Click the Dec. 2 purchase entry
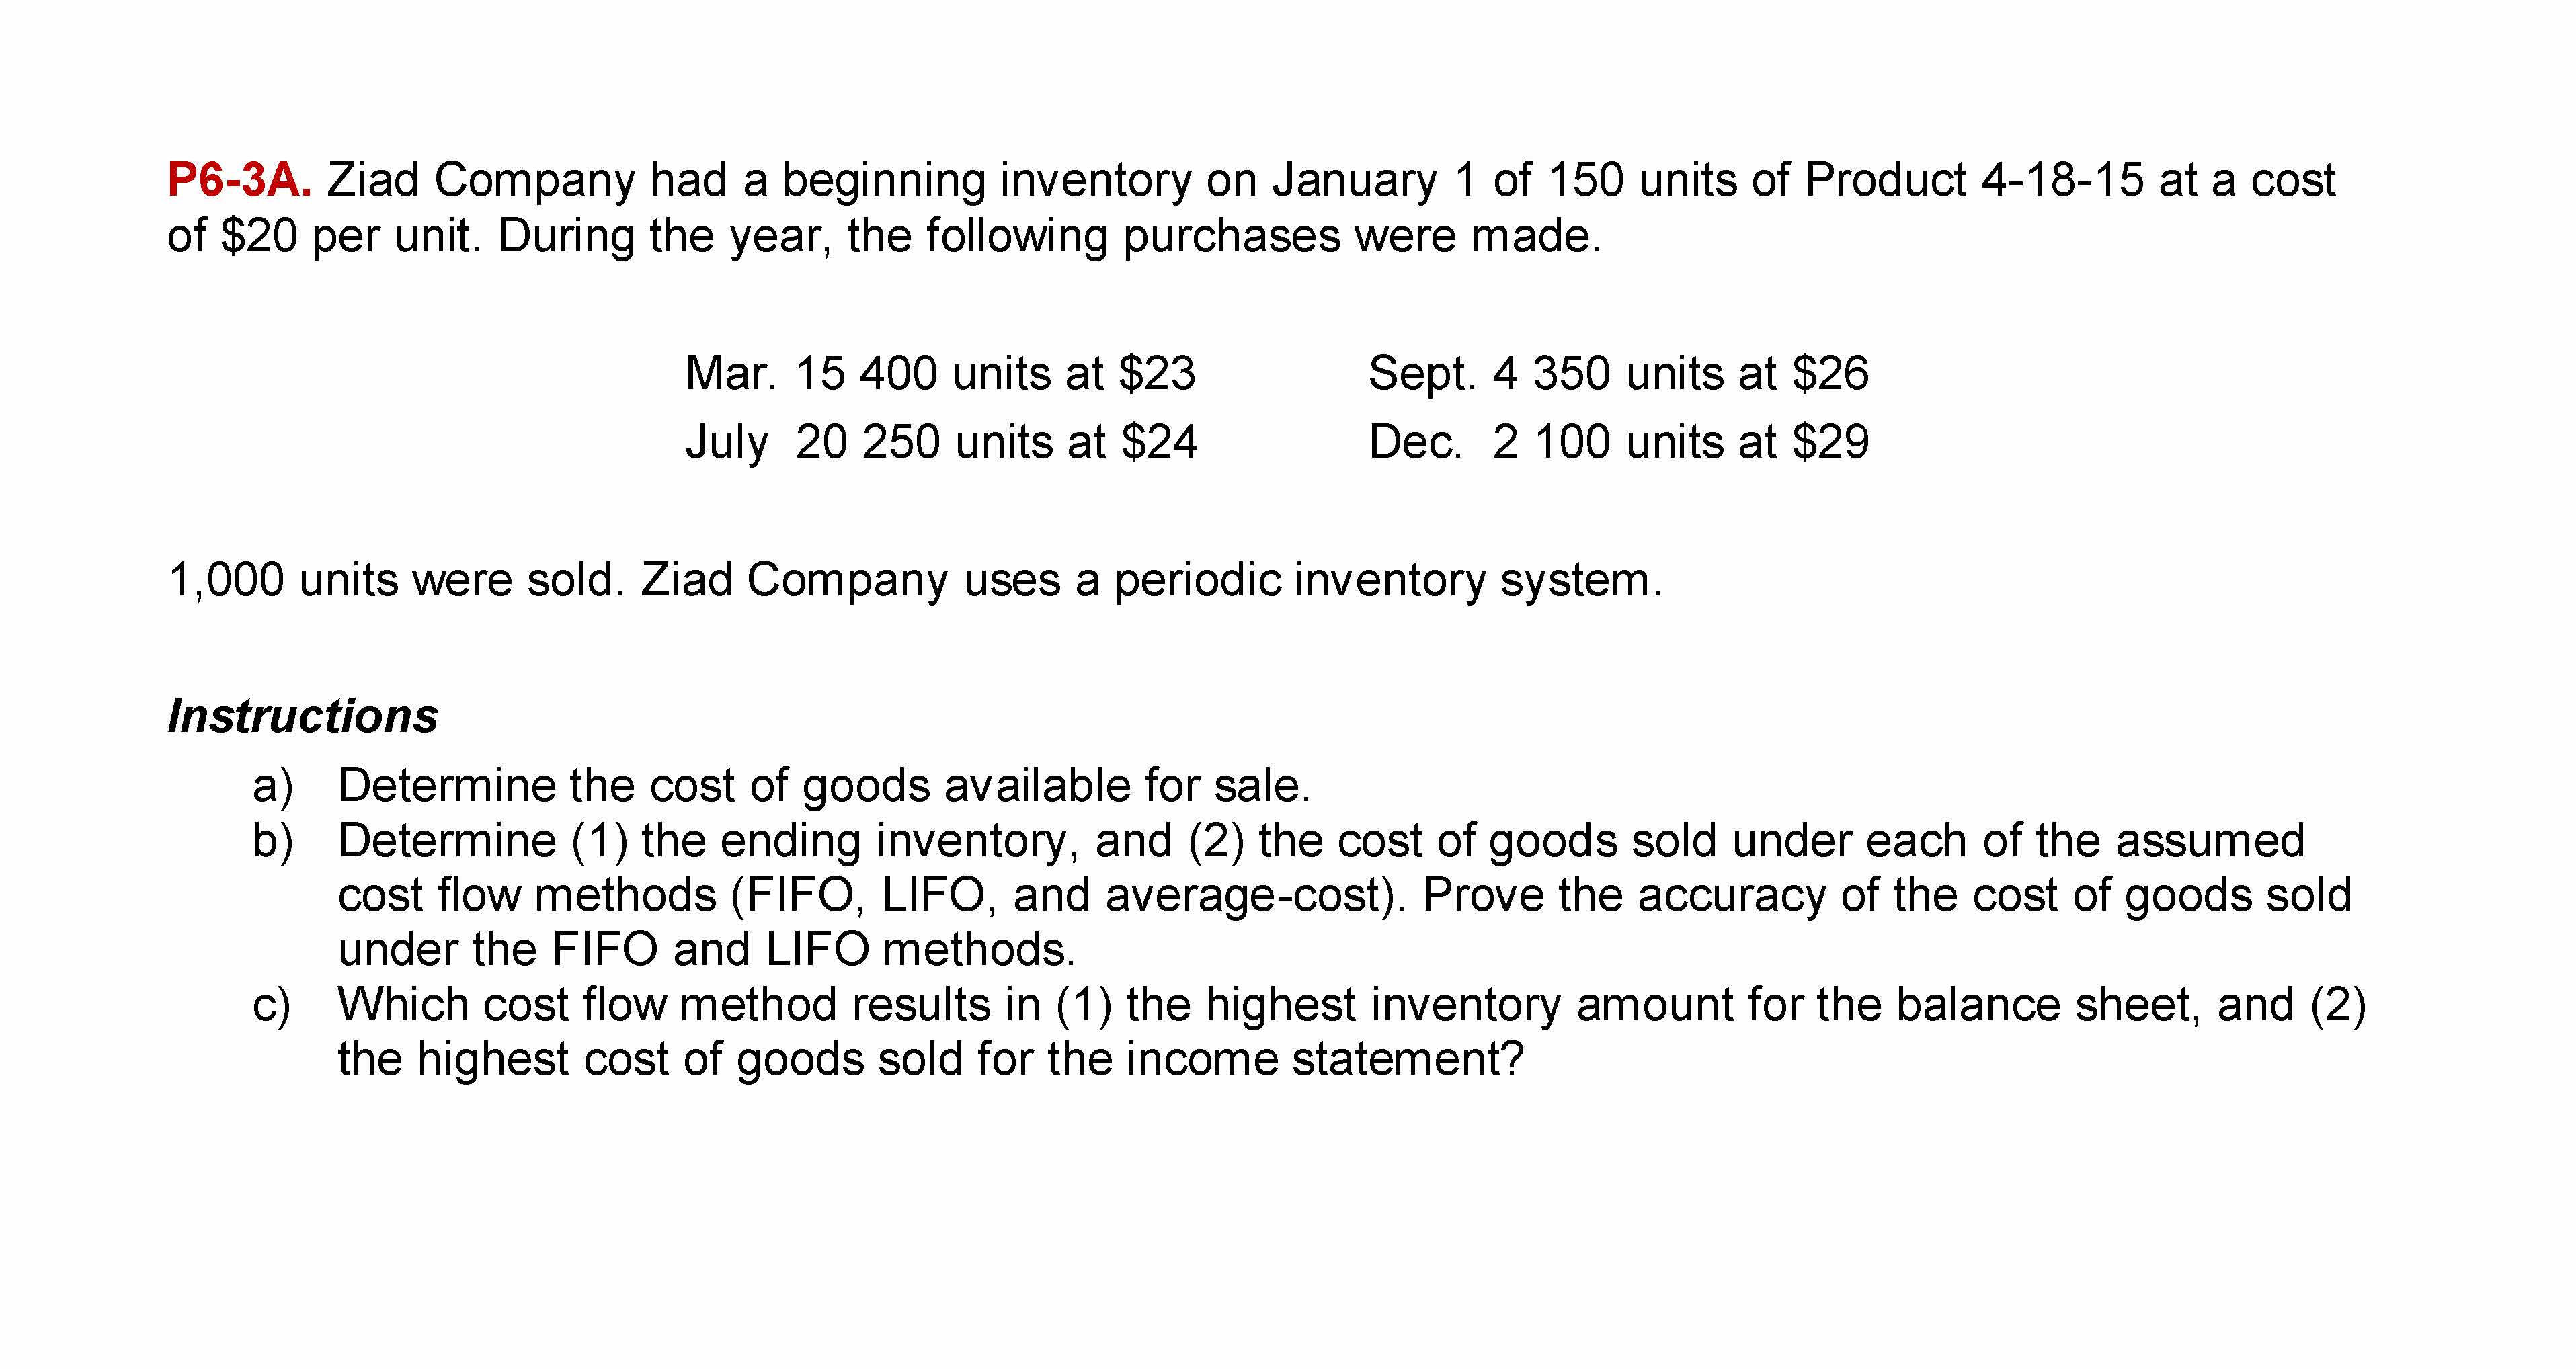The height and width of the screenshot is (1369, 2576). coord(1617,443)
